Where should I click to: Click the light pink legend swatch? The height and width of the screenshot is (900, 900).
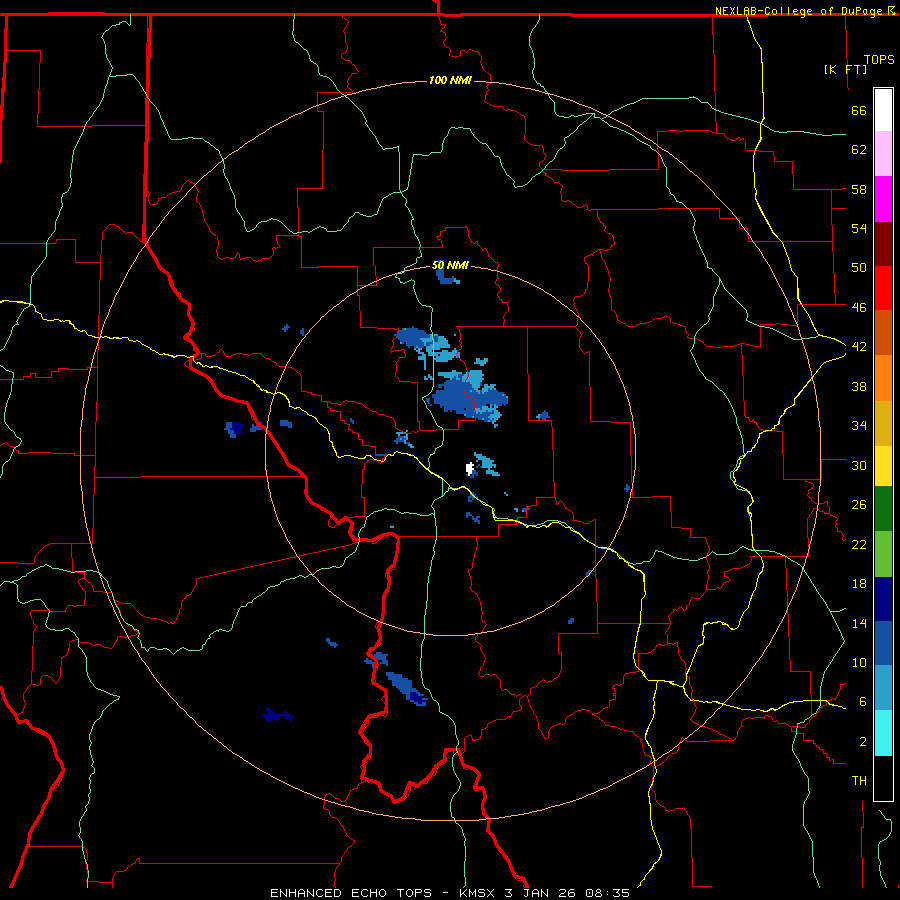click(883, 154)
